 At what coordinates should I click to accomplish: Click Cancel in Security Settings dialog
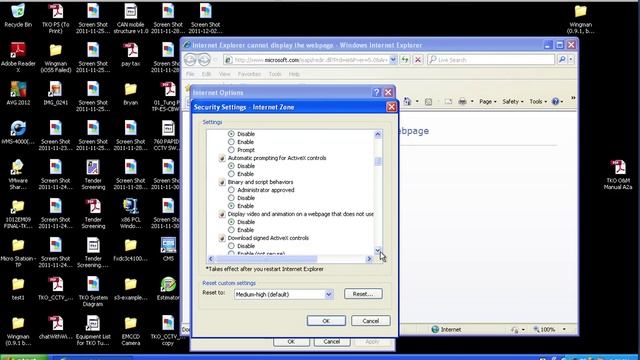coord(371,321)
